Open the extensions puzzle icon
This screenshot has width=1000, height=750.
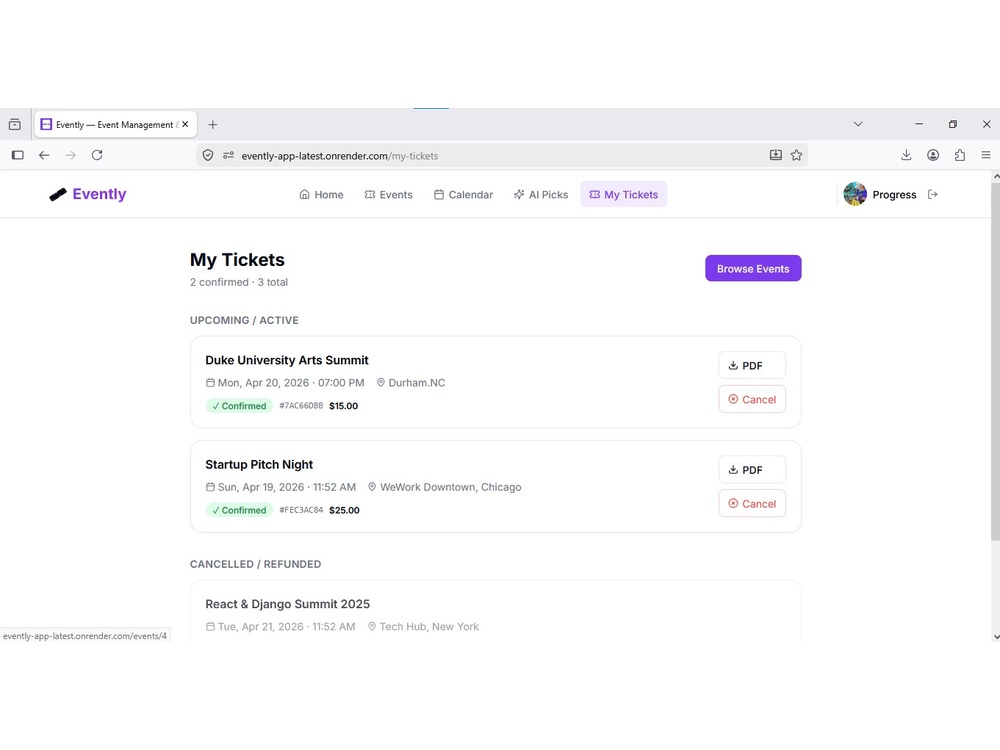coord(960,155)
